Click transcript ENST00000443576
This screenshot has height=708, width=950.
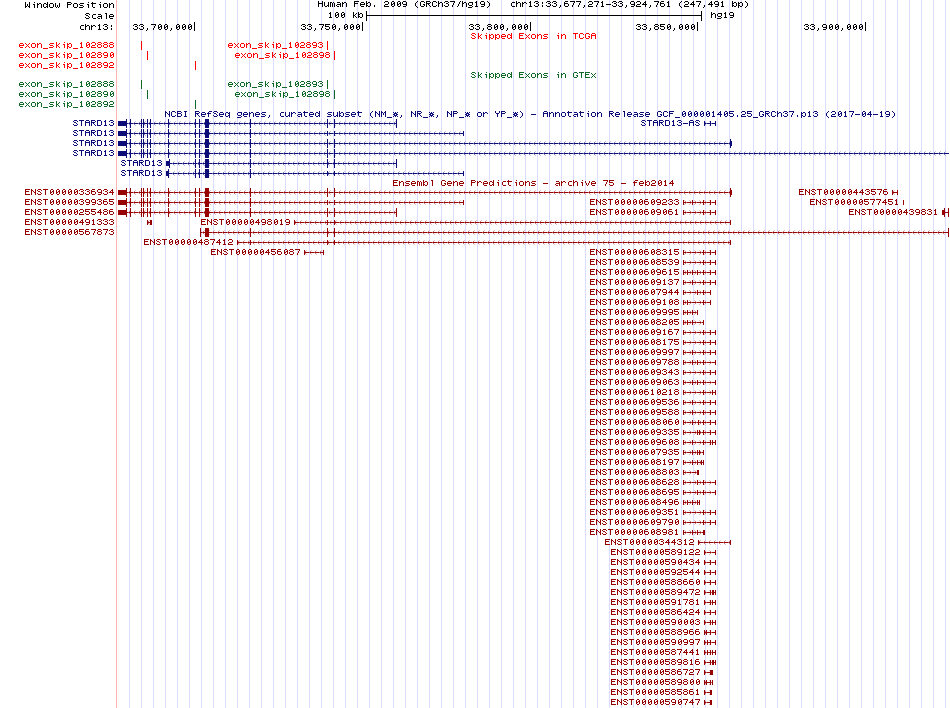843,192
